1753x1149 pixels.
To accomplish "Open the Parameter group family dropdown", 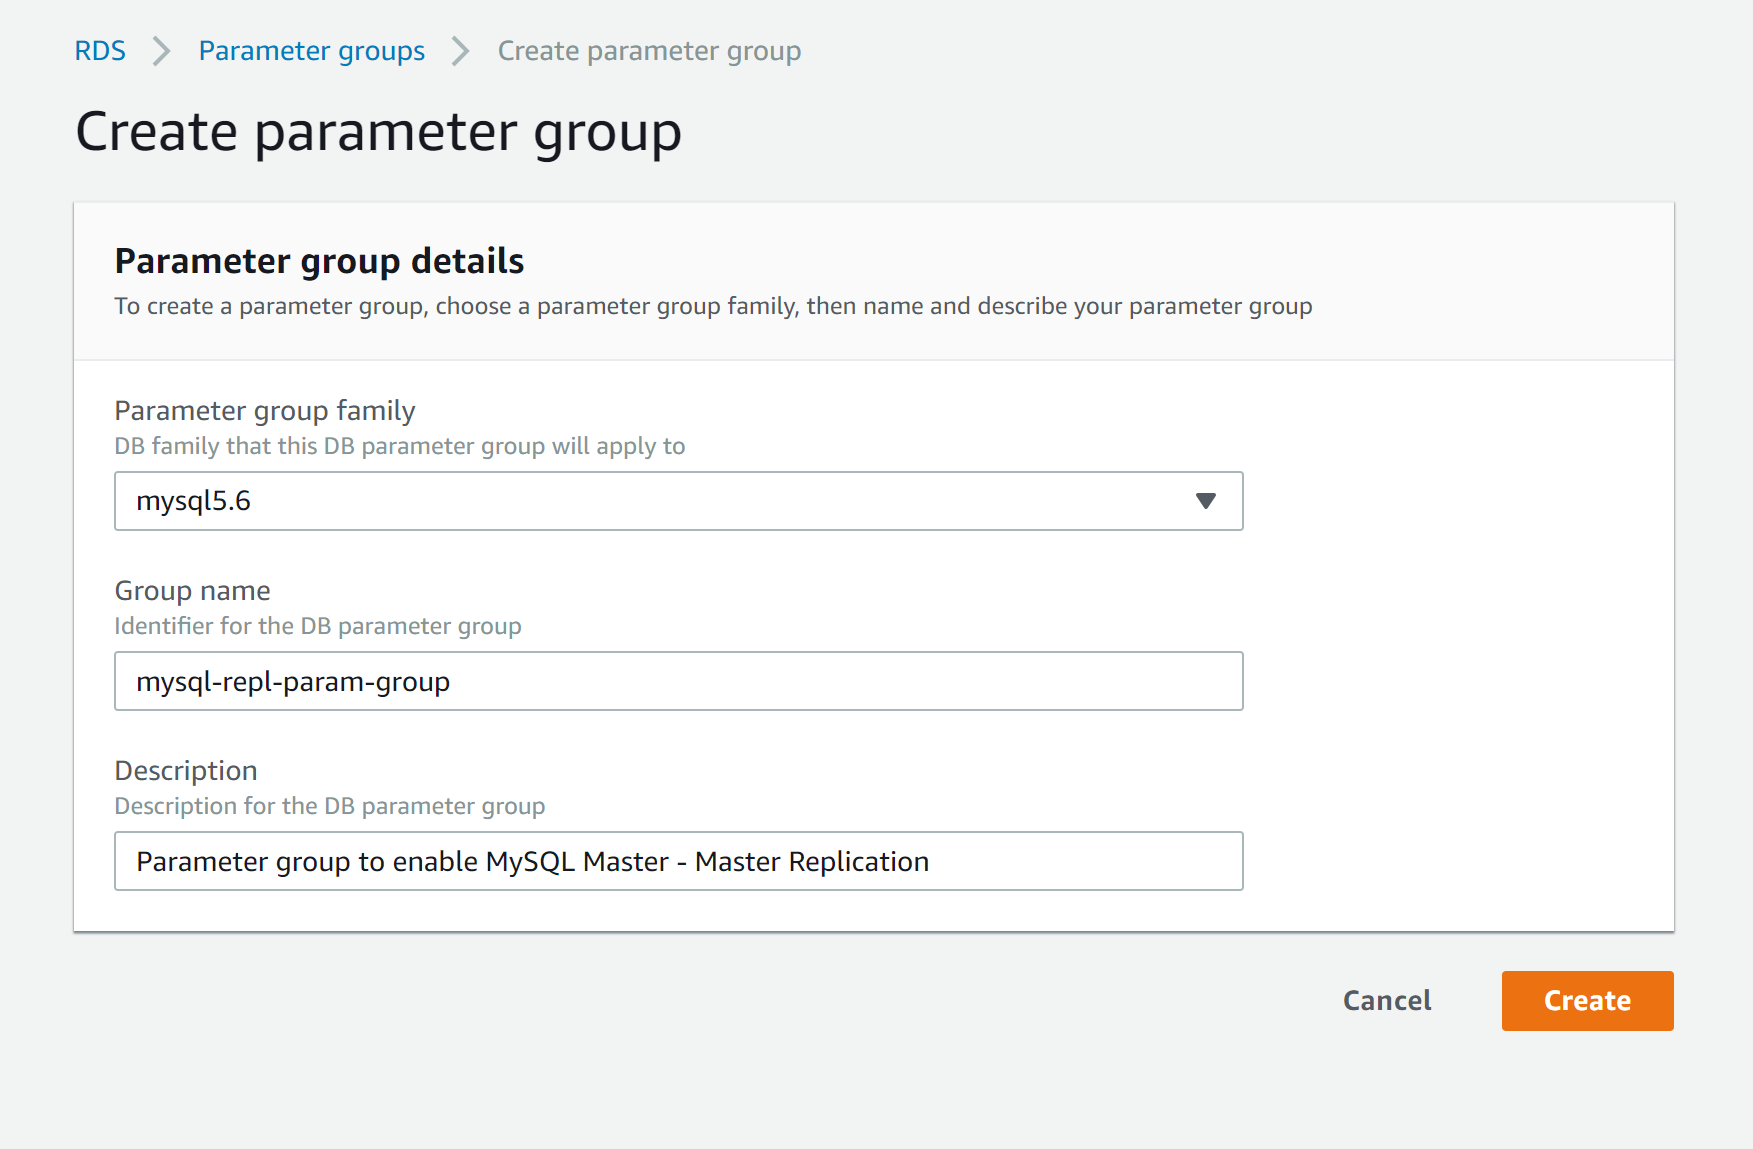I will (678, 501).
